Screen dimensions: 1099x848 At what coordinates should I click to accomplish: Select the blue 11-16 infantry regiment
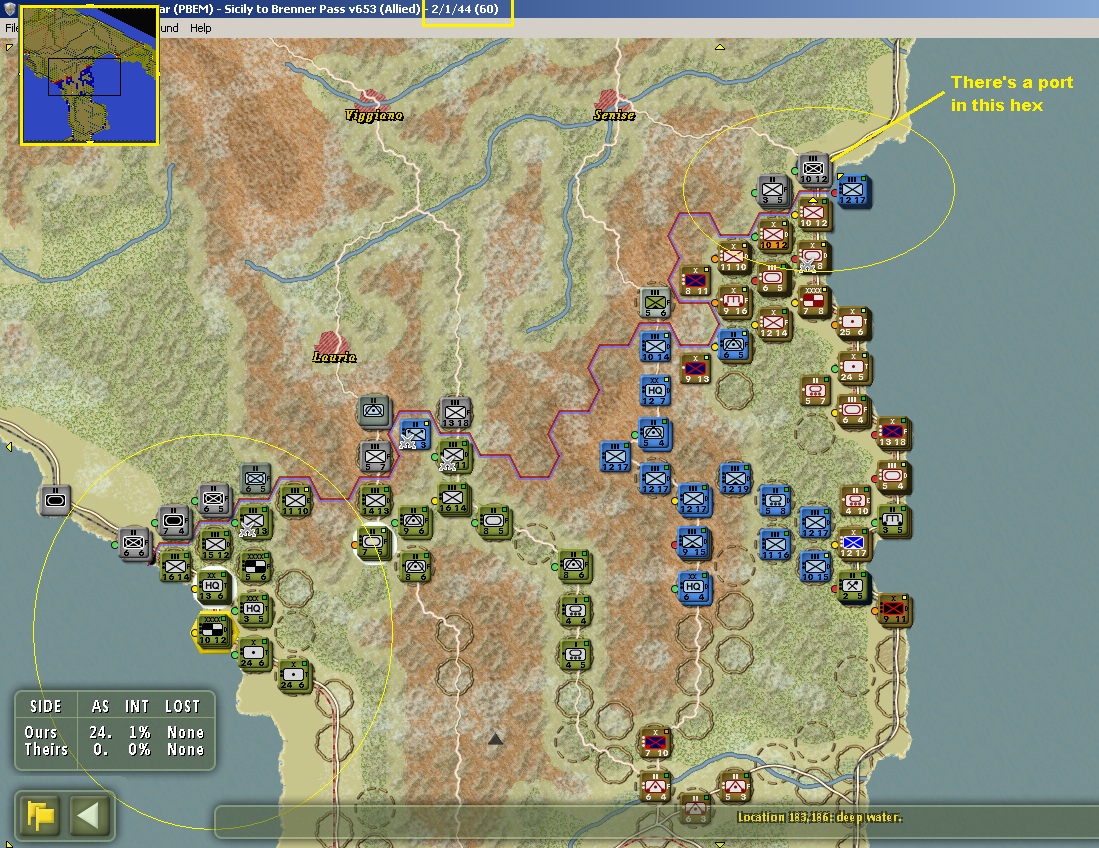pos(775,545)
